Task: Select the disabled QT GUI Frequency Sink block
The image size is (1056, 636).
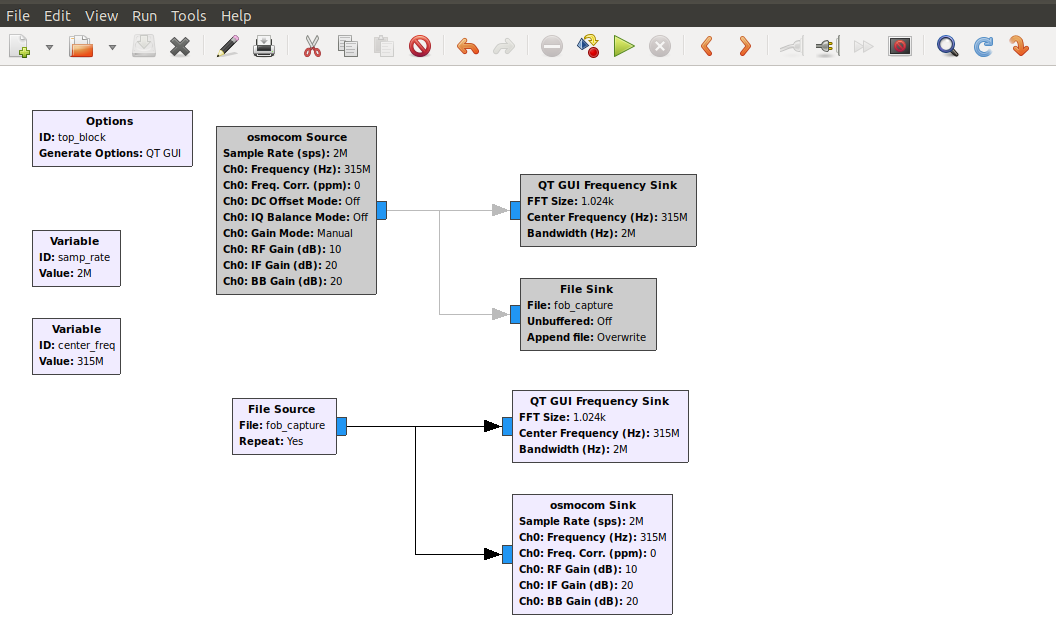Action: pyautogui.click(x=608, y=210)
